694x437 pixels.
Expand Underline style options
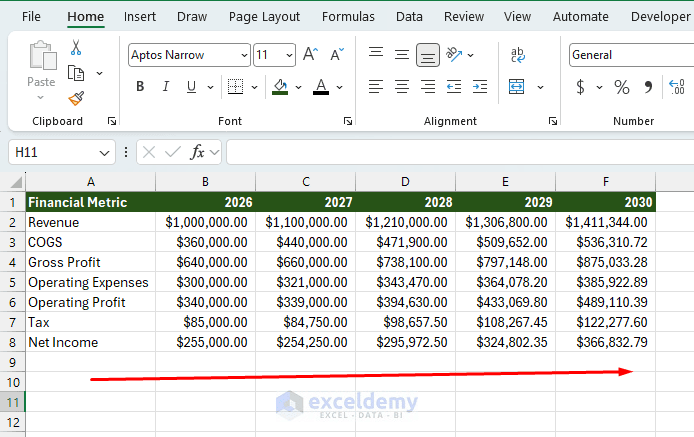coord(211,87)
